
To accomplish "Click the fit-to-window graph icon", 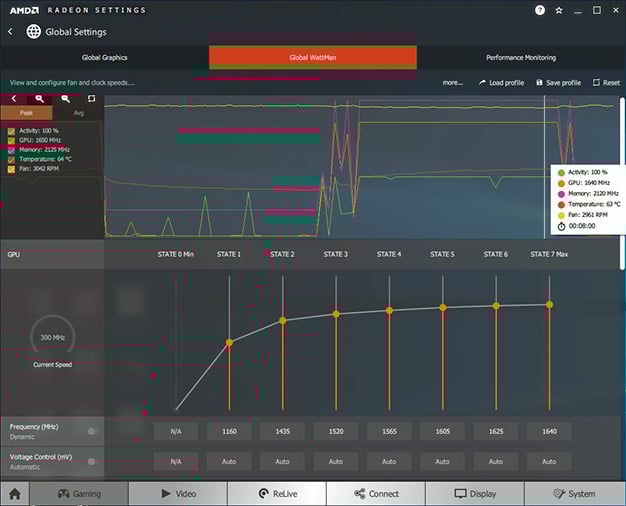I will click(91, 99).
